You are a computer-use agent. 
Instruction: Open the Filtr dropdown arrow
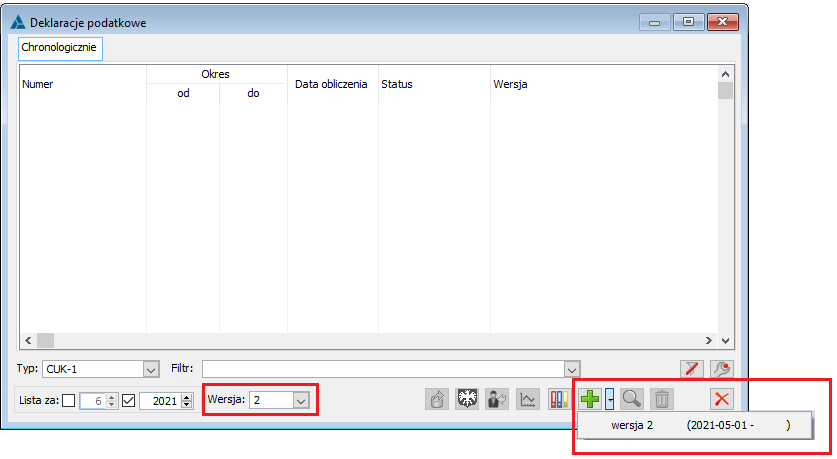[572, 369]
